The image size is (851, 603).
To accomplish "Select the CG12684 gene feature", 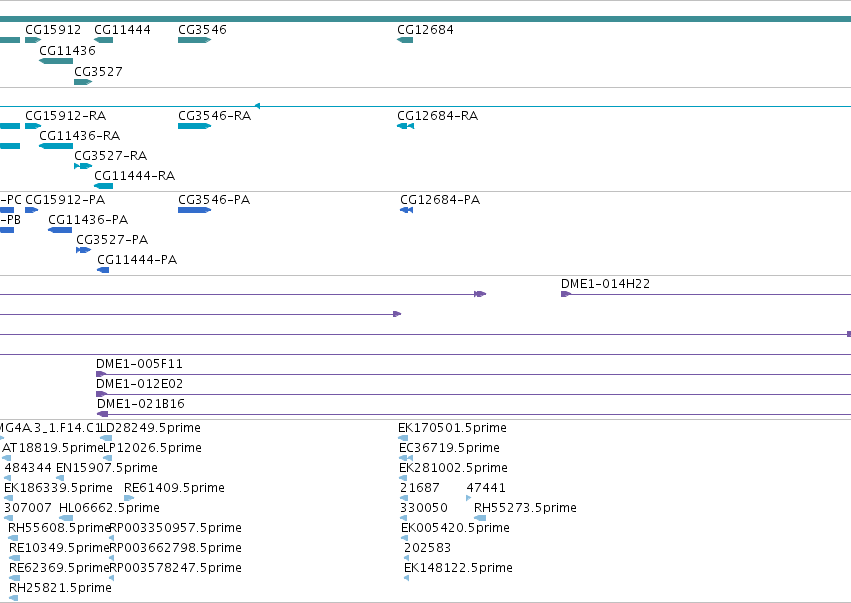I will point(405,40).
